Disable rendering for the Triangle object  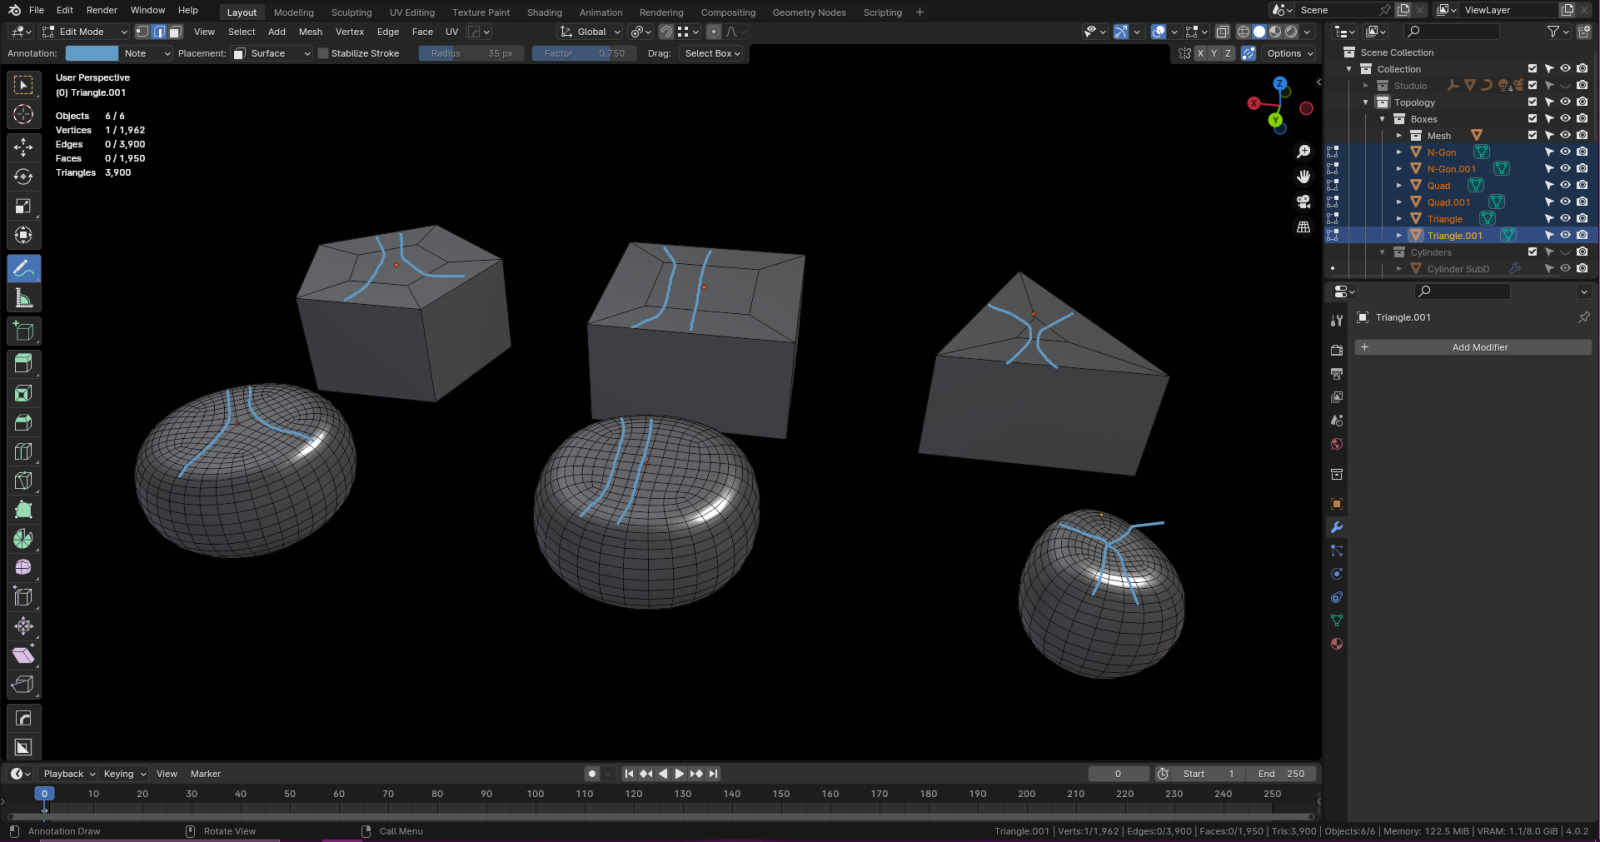pyautogui.click(x=1582, y=219)
